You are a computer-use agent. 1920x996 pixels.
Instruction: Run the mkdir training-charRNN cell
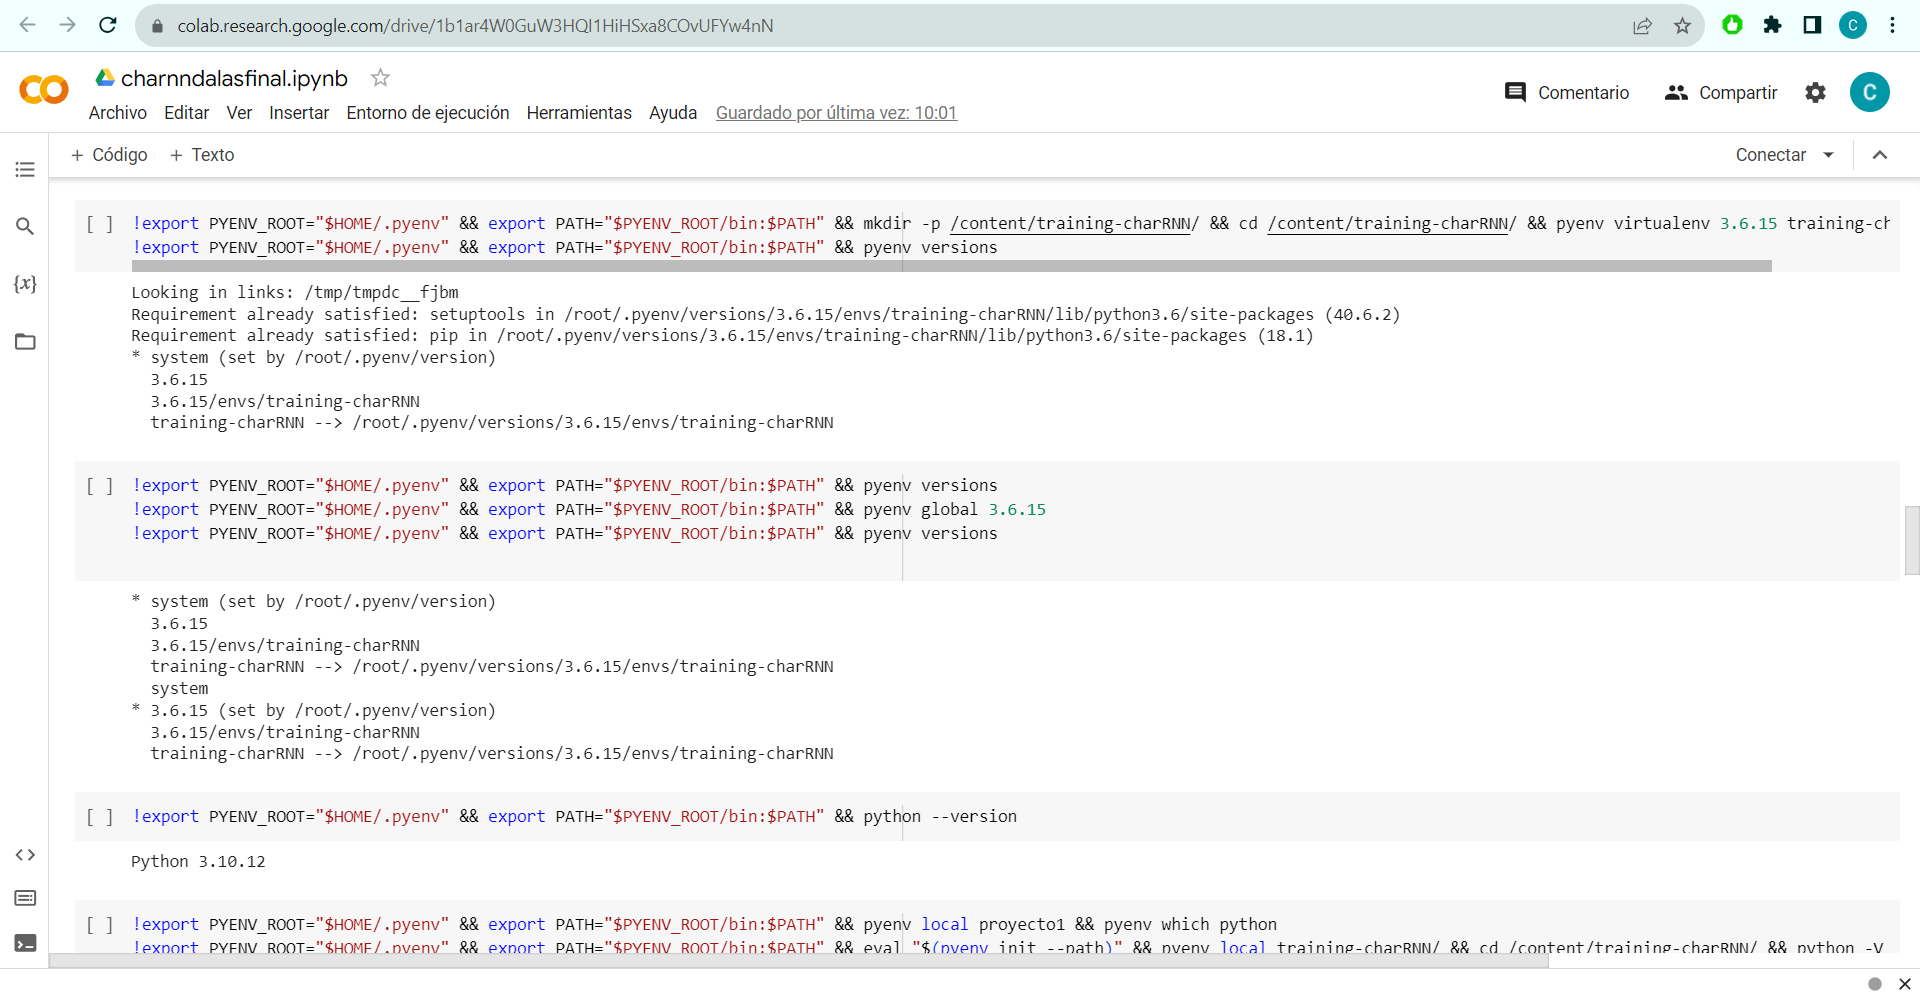pos(99,224)
